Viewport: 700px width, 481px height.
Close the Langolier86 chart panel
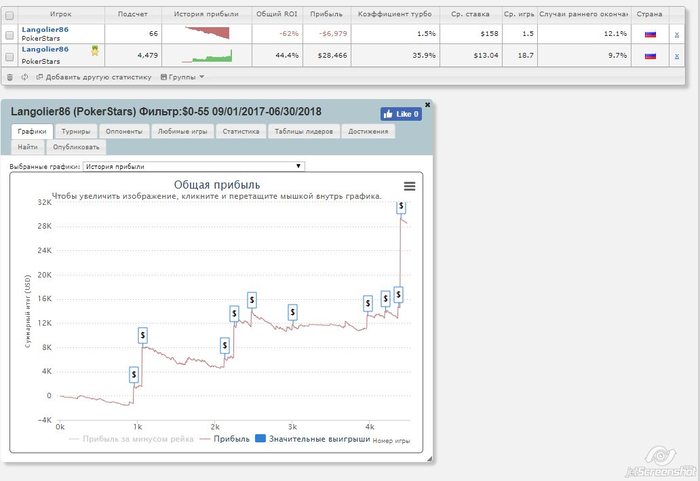pos(427,105)
